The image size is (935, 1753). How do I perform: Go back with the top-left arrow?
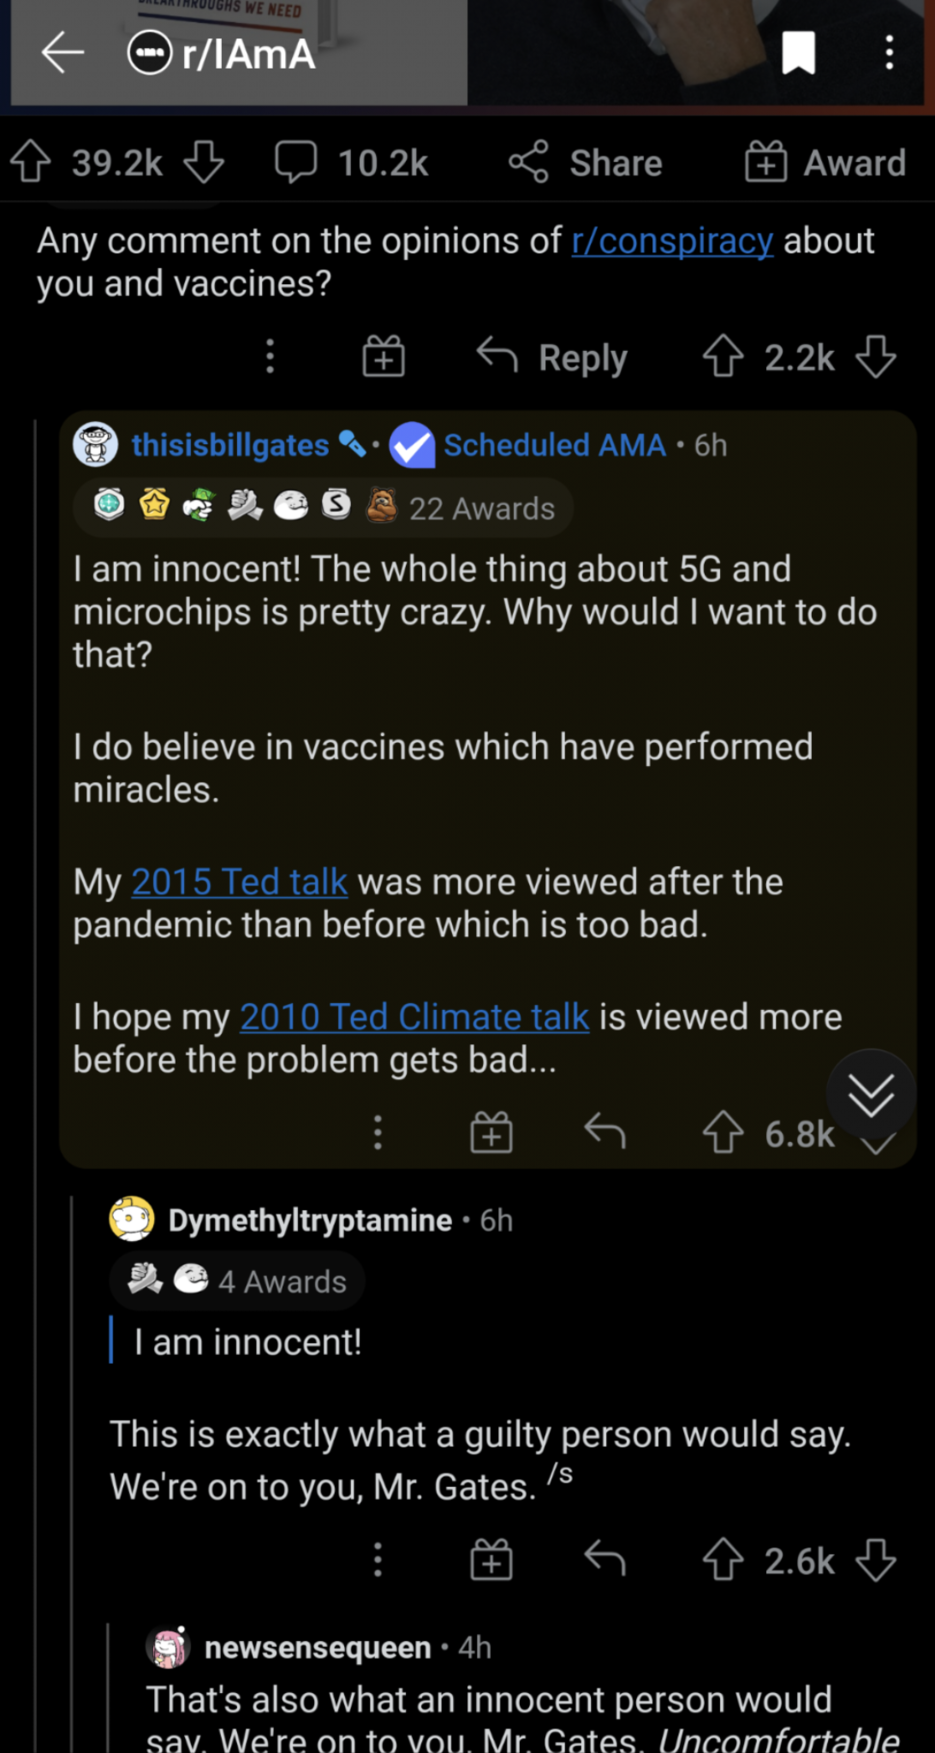(x=62, y=53)
